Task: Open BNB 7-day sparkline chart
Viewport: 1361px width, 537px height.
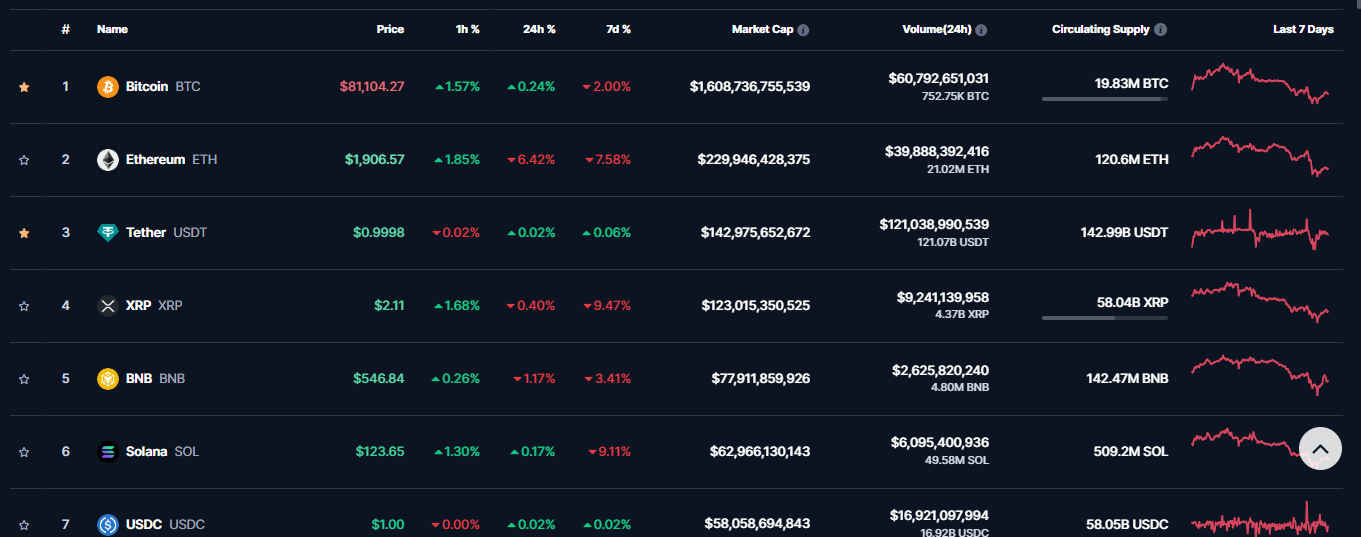Action: (1260, 375)
